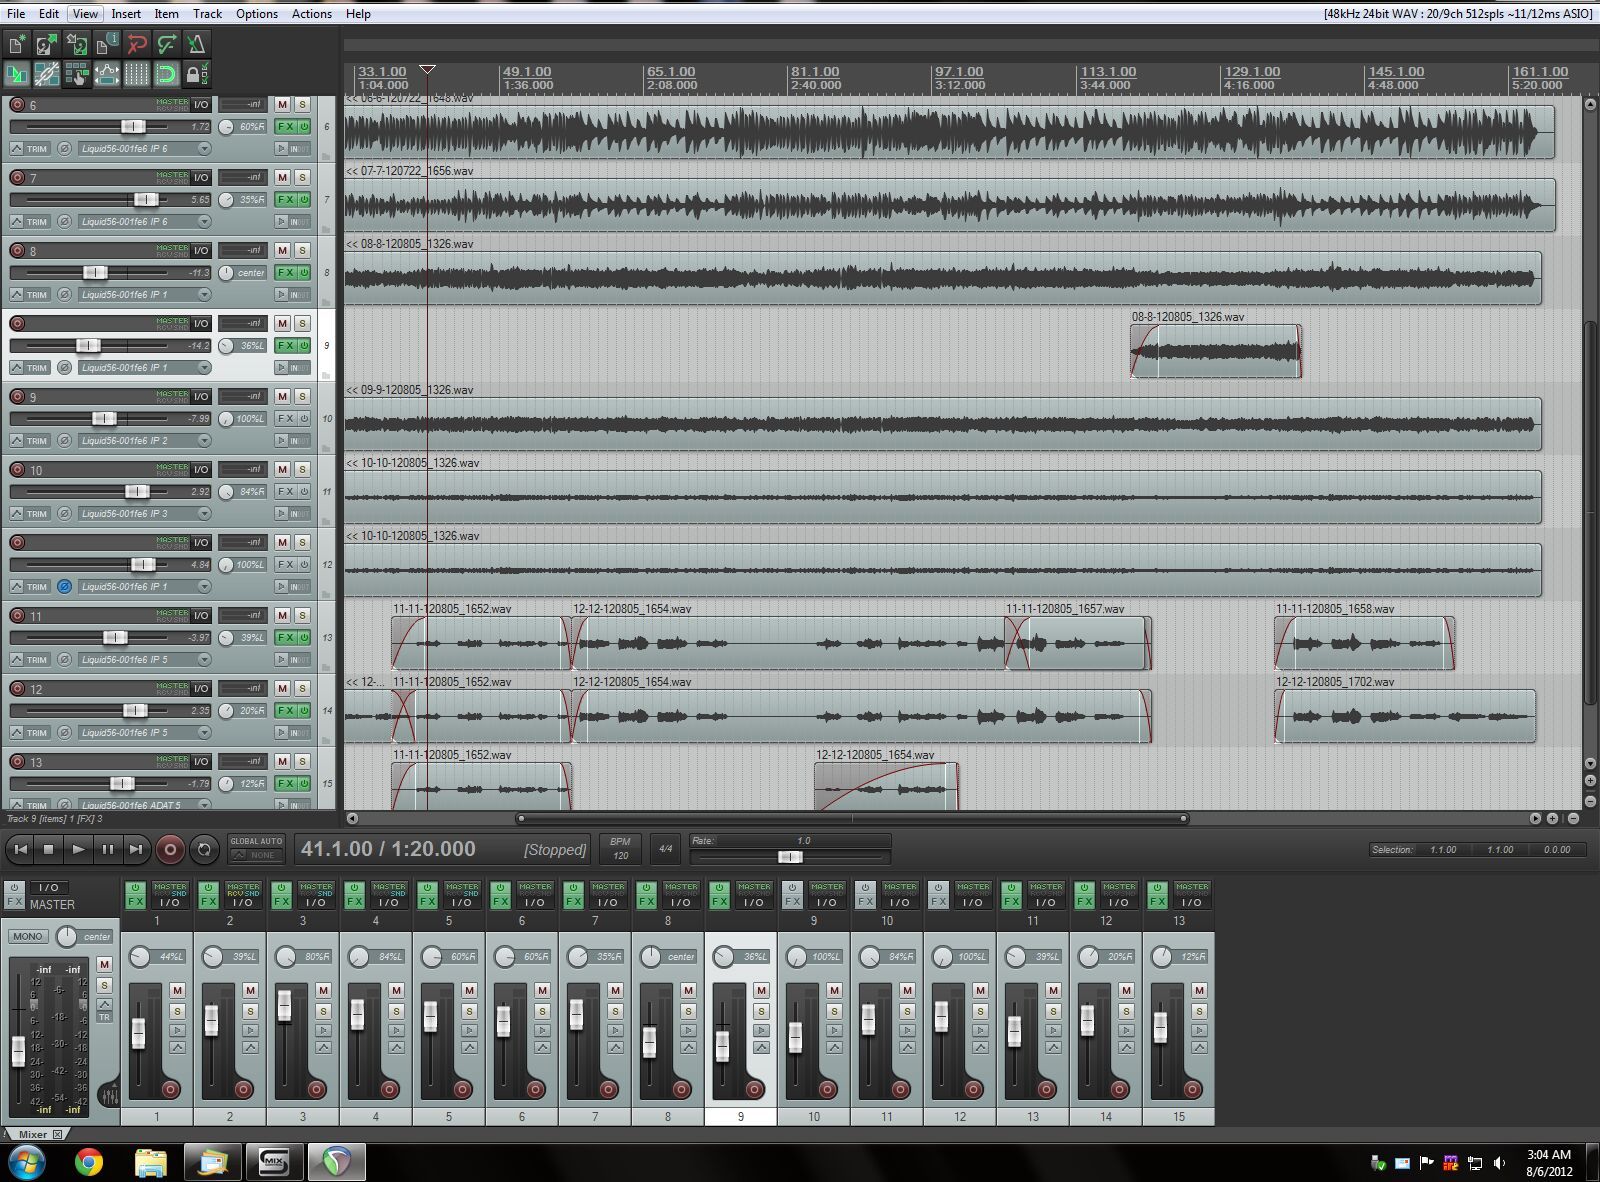Click the Save Project toolbar icon

point(77,43)
